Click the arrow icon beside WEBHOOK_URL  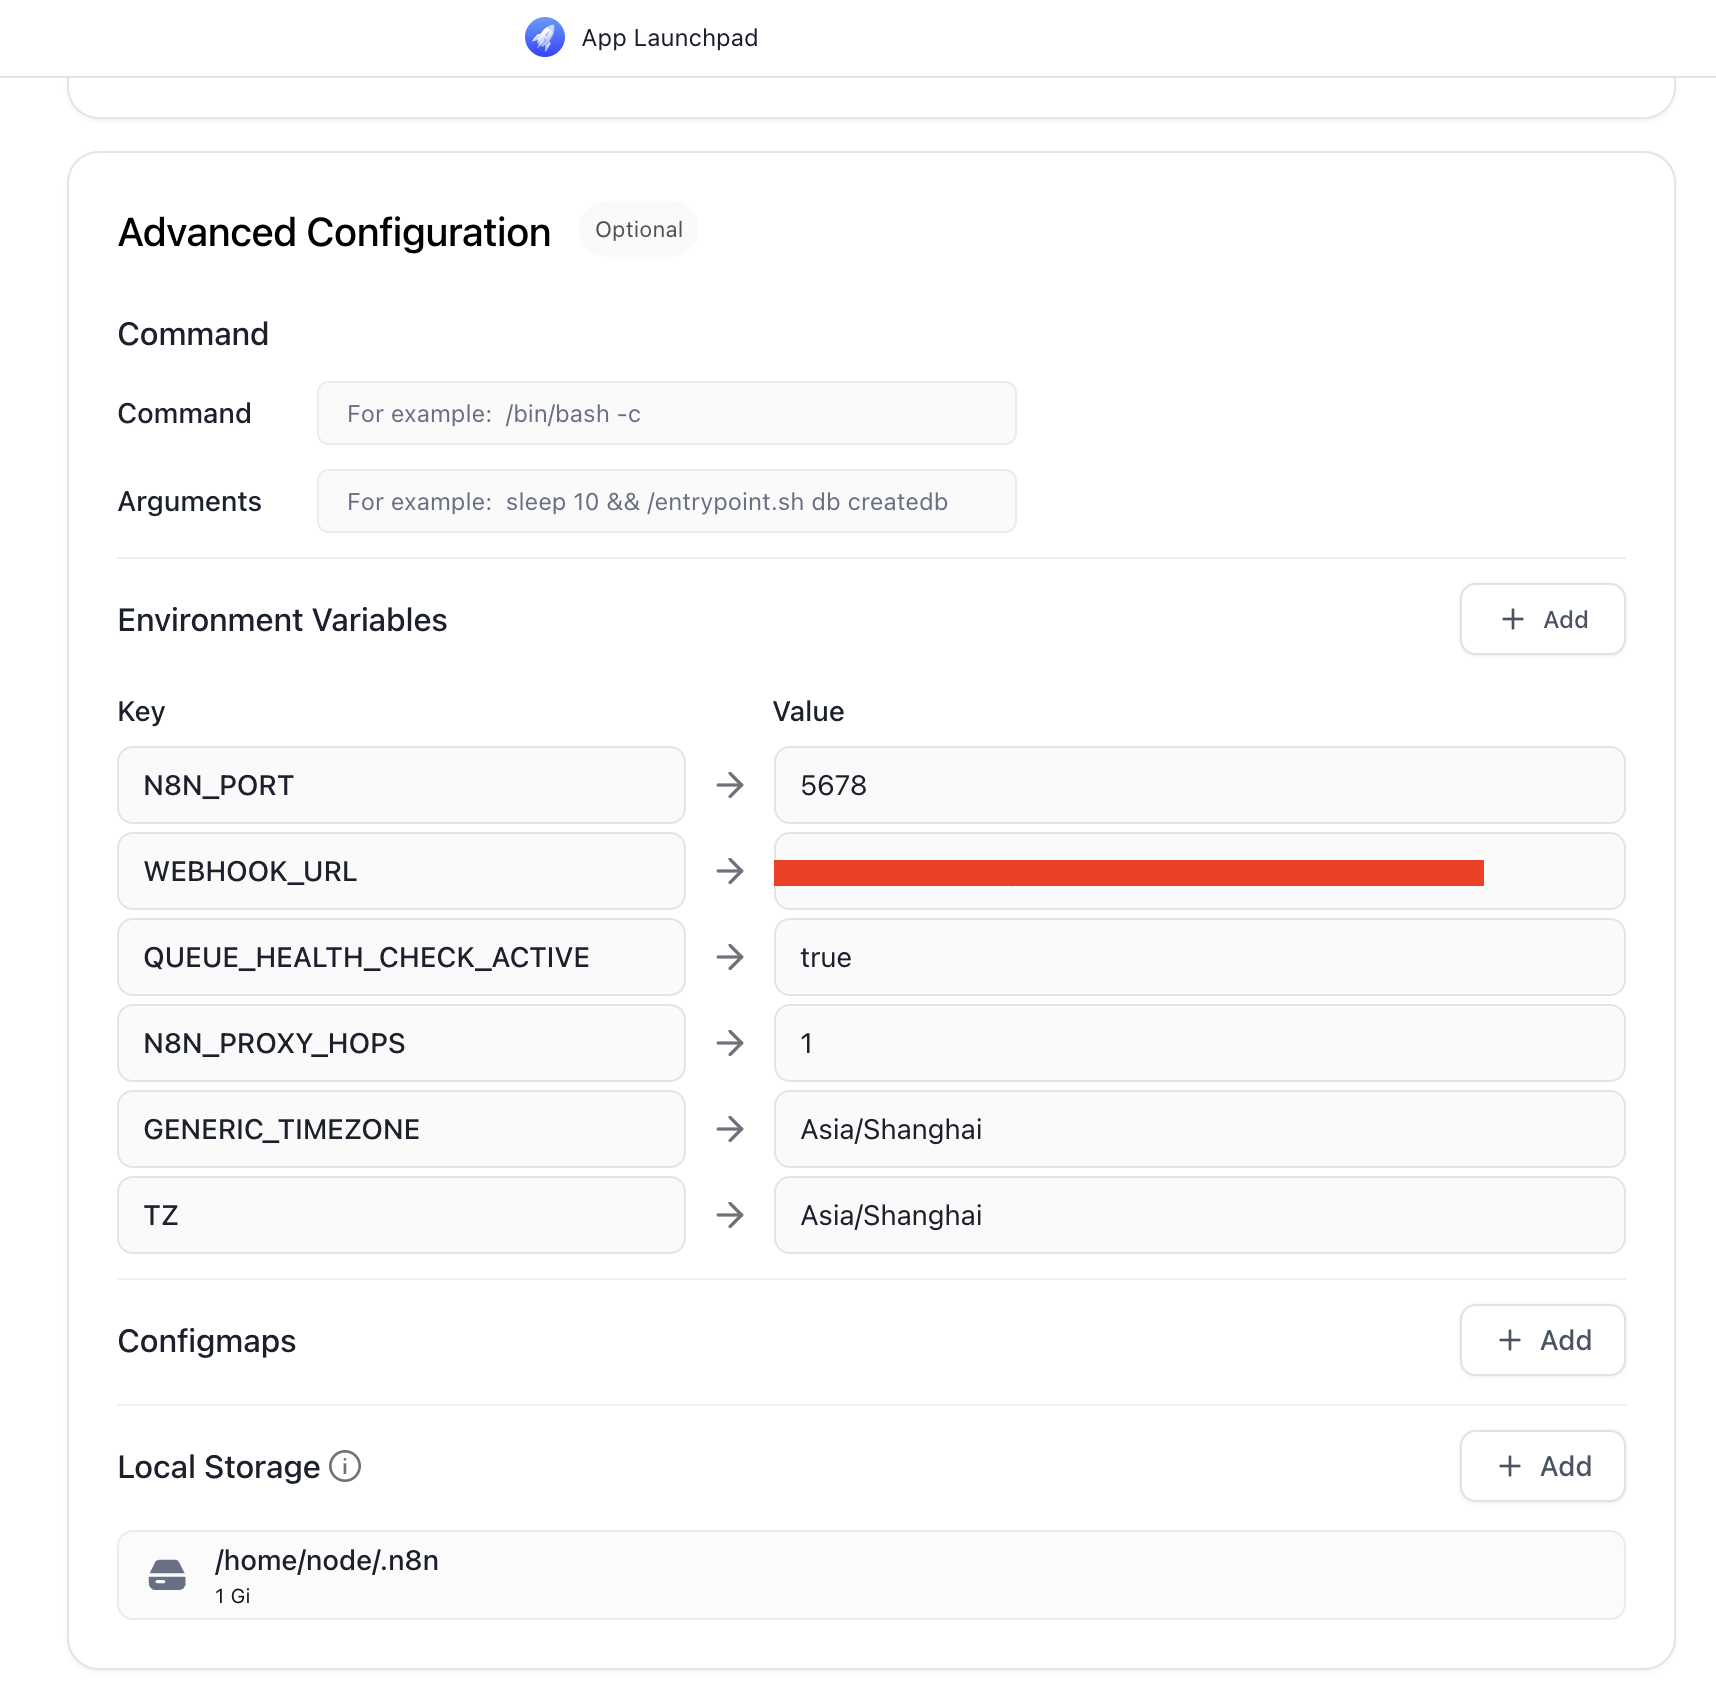click(730, 871)
